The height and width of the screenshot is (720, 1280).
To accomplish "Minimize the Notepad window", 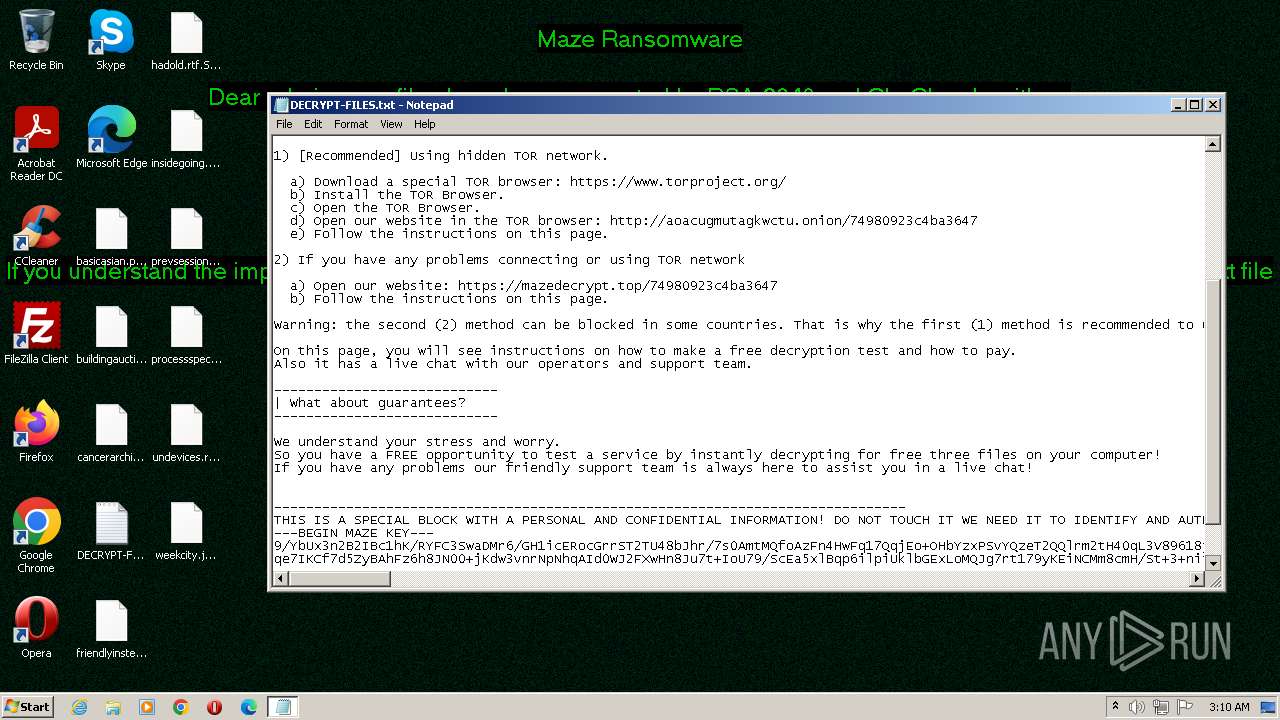I will (x=1177, y=104).
